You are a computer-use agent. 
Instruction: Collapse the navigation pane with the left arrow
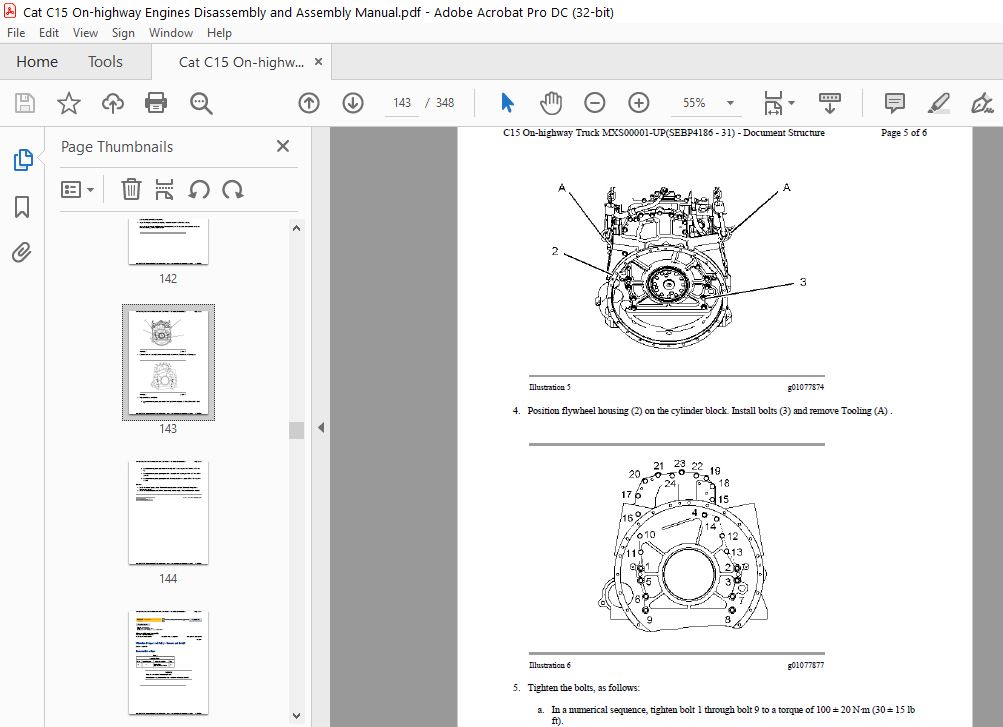(321, 427)
